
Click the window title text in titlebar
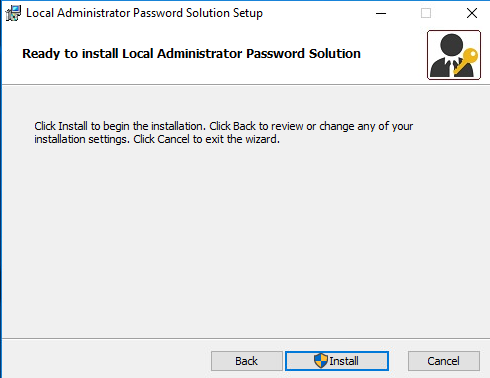[144, 13]
